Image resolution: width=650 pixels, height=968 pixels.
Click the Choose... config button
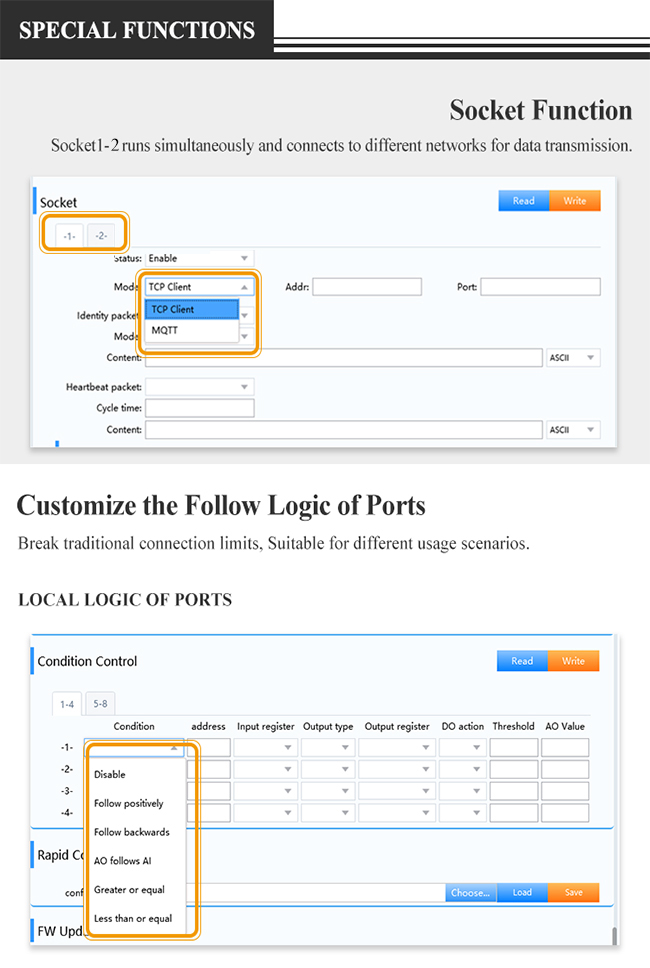[x=470, y=893]
